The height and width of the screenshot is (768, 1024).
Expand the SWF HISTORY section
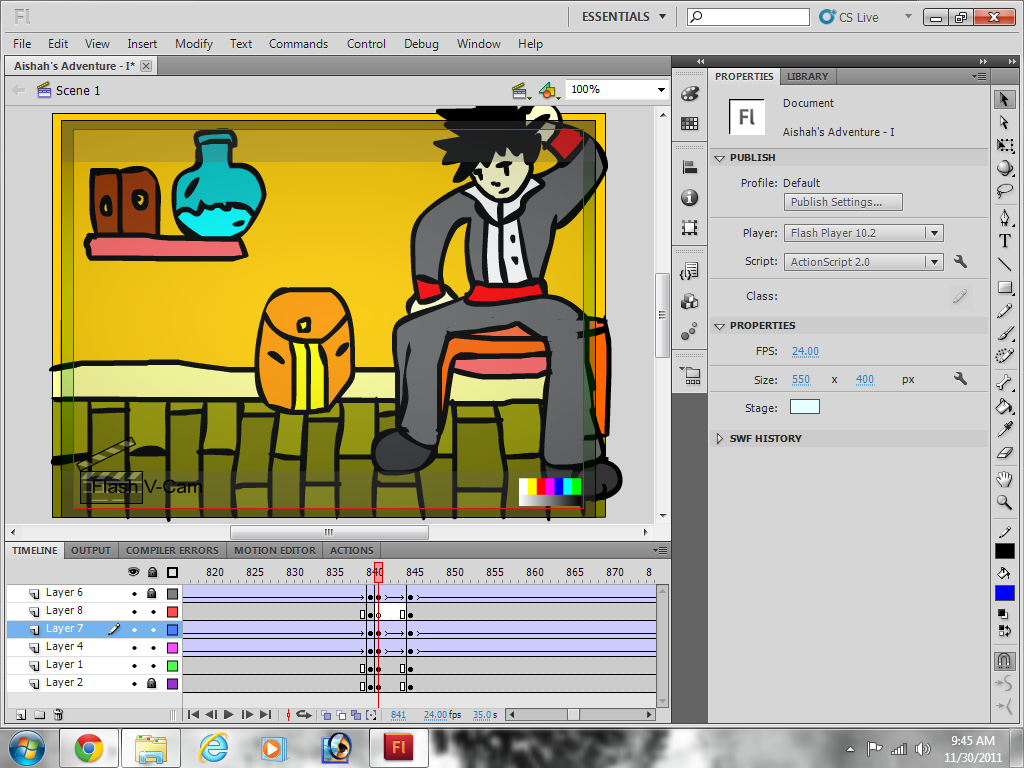(x=720, y=438)
